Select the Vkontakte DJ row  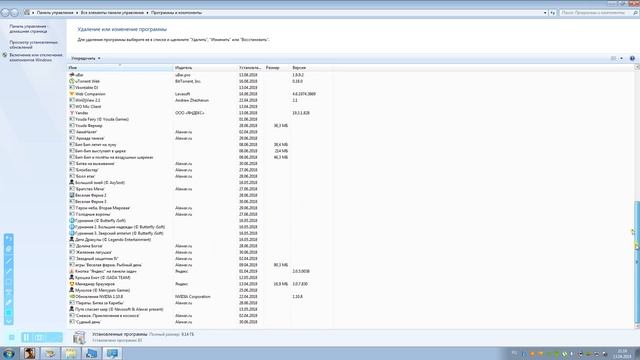200,88
